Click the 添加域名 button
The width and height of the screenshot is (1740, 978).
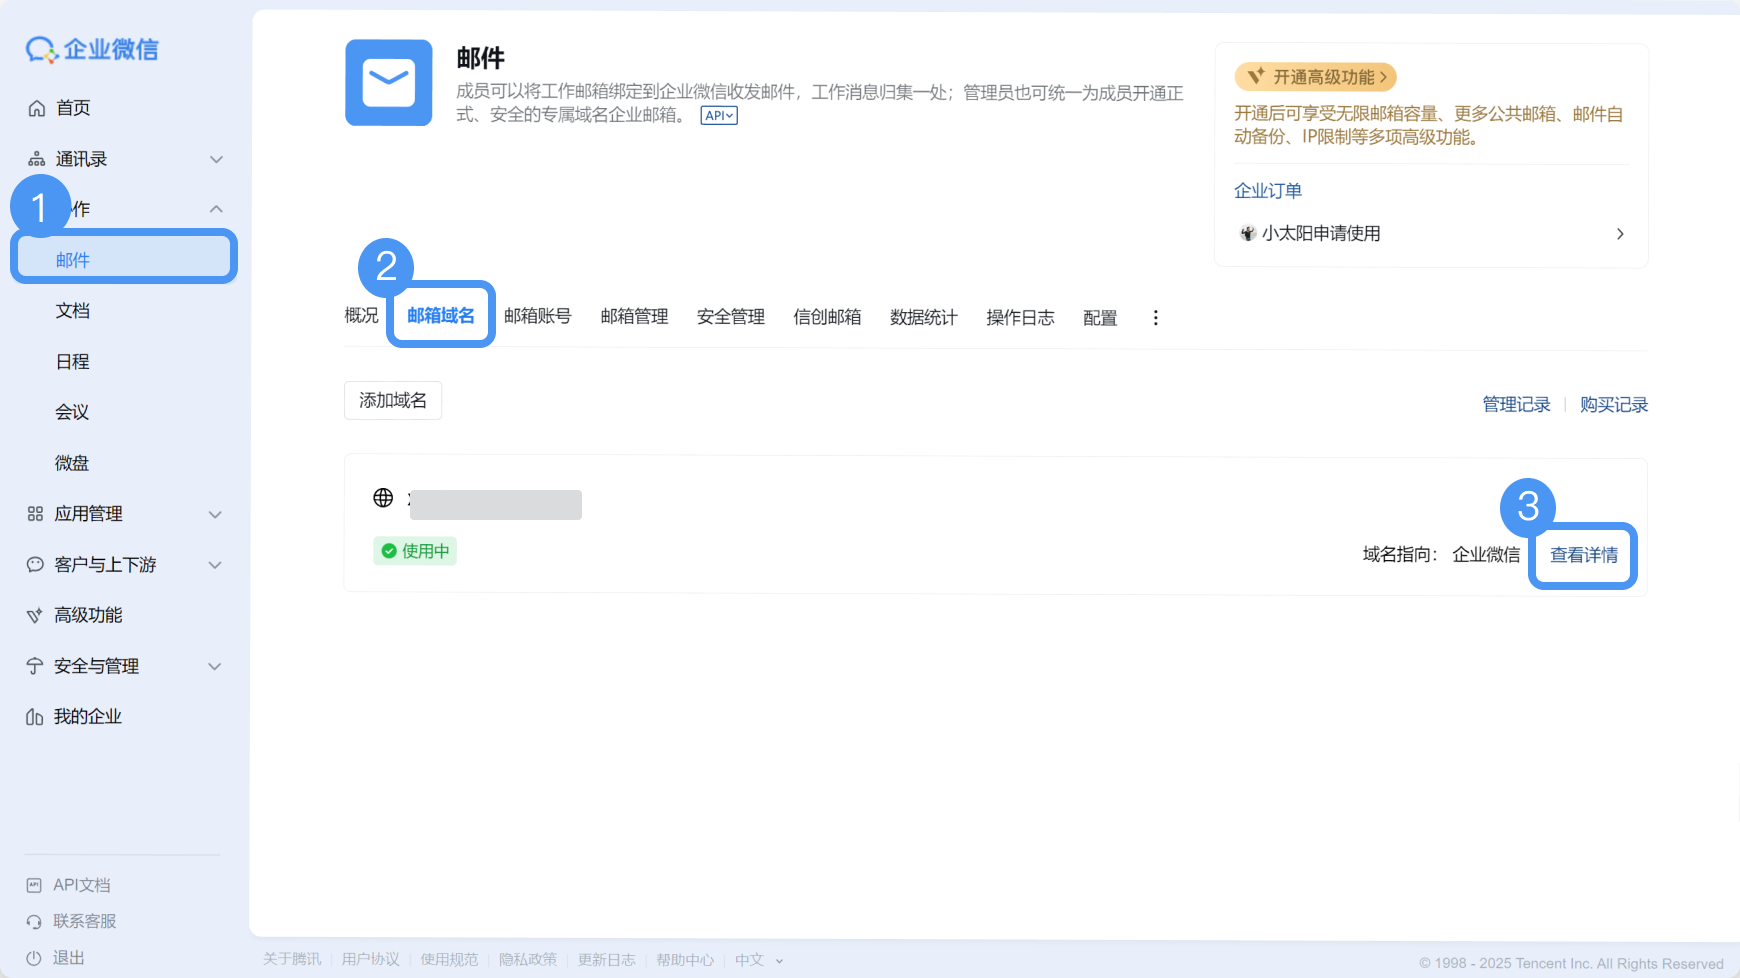click(x=392, y=400)
